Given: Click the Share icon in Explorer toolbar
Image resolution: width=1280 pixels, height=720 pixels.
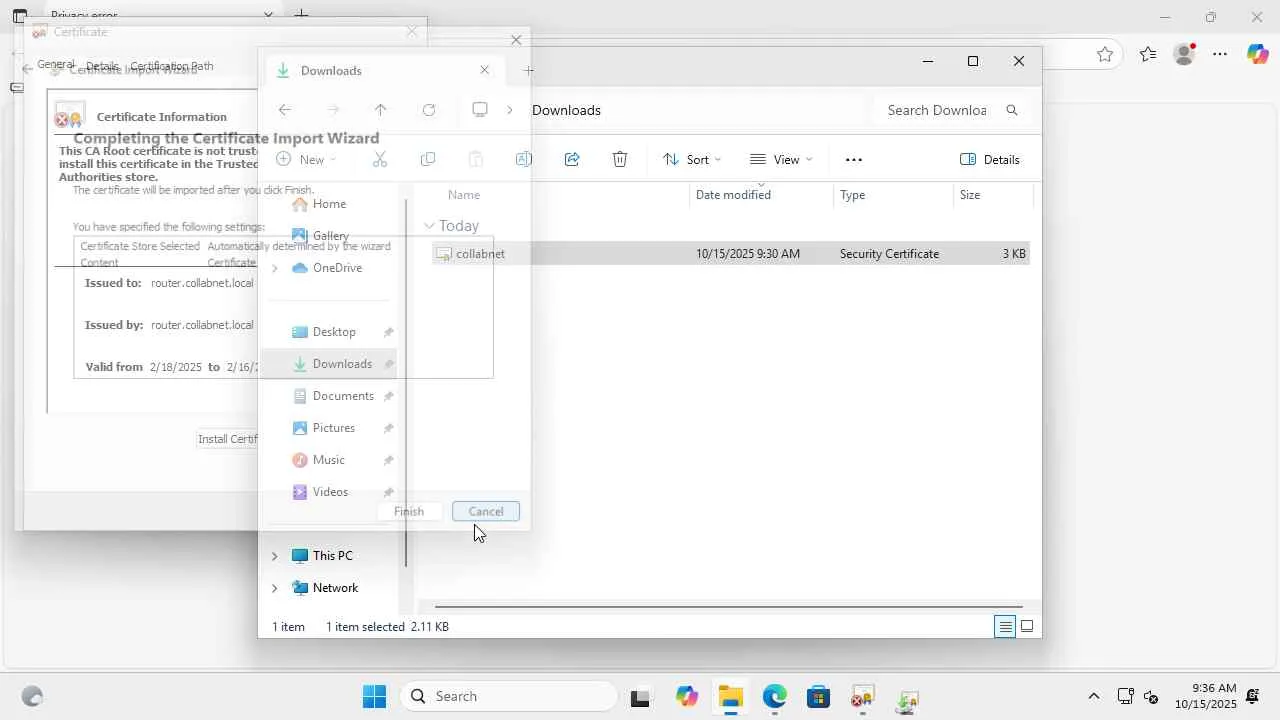Looking at the screenshot, I should 572,159.
